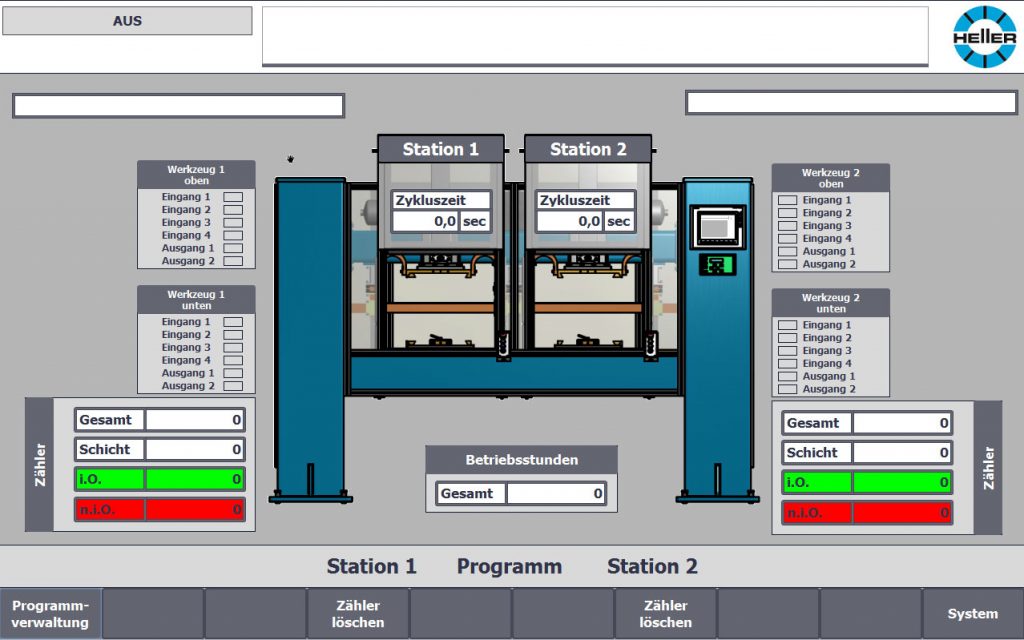
Task: Toggle Werkzeug 1 oben Eingang 1 indicator
Action: (x=233, y=198)
